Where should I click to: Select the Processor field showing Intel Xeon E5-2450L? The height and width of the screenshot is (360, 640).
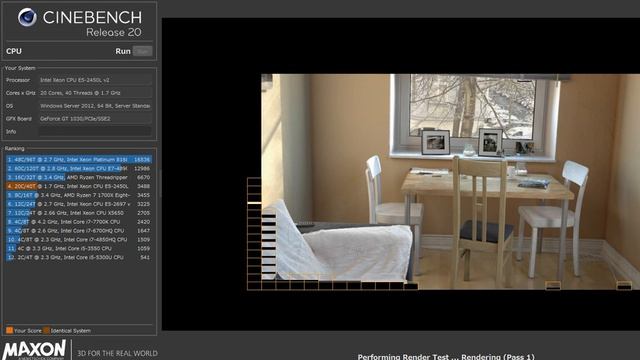tap(95, 80)
